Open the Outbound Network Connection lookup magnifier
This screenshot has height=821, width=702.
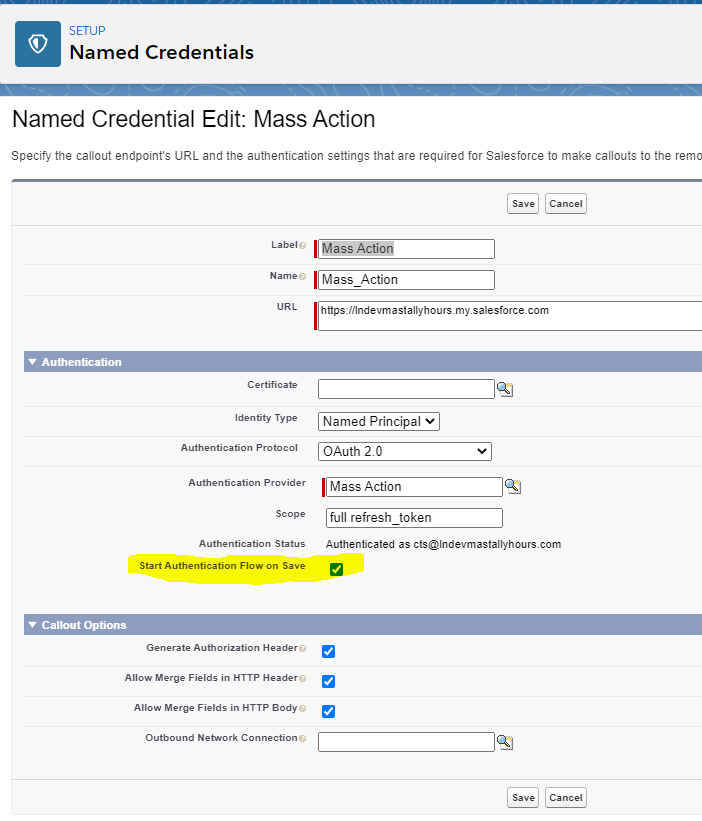[x=505, y=741]
